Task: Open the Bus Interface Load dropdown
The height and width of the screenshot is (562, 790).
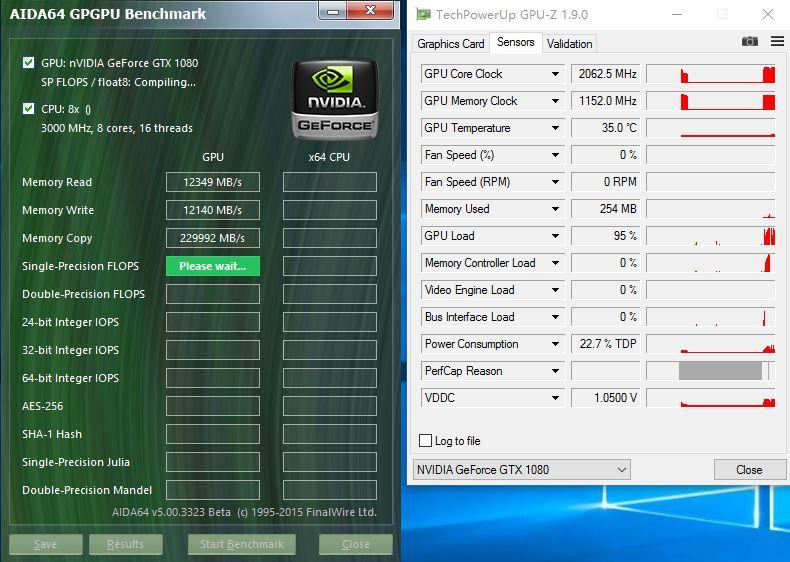Action: 555,317
